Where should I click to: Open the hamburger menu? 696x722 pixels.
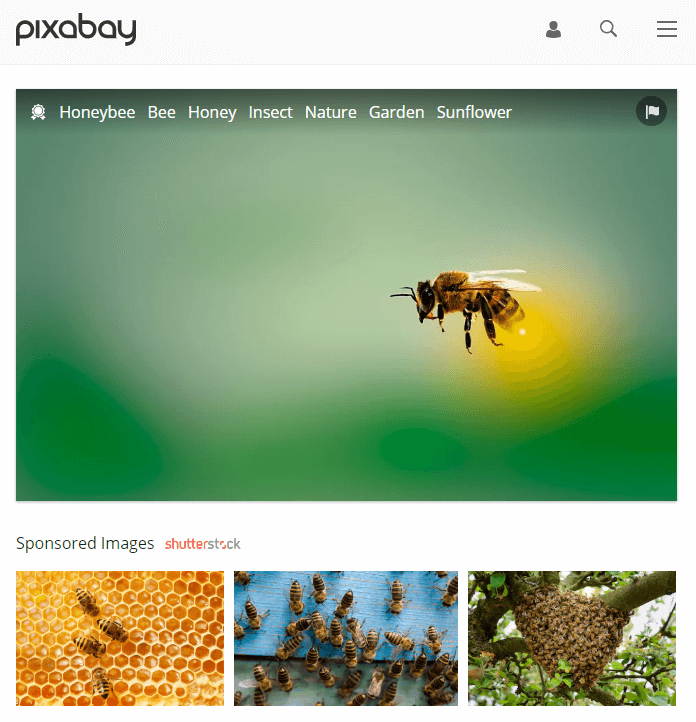click(666, 29)
